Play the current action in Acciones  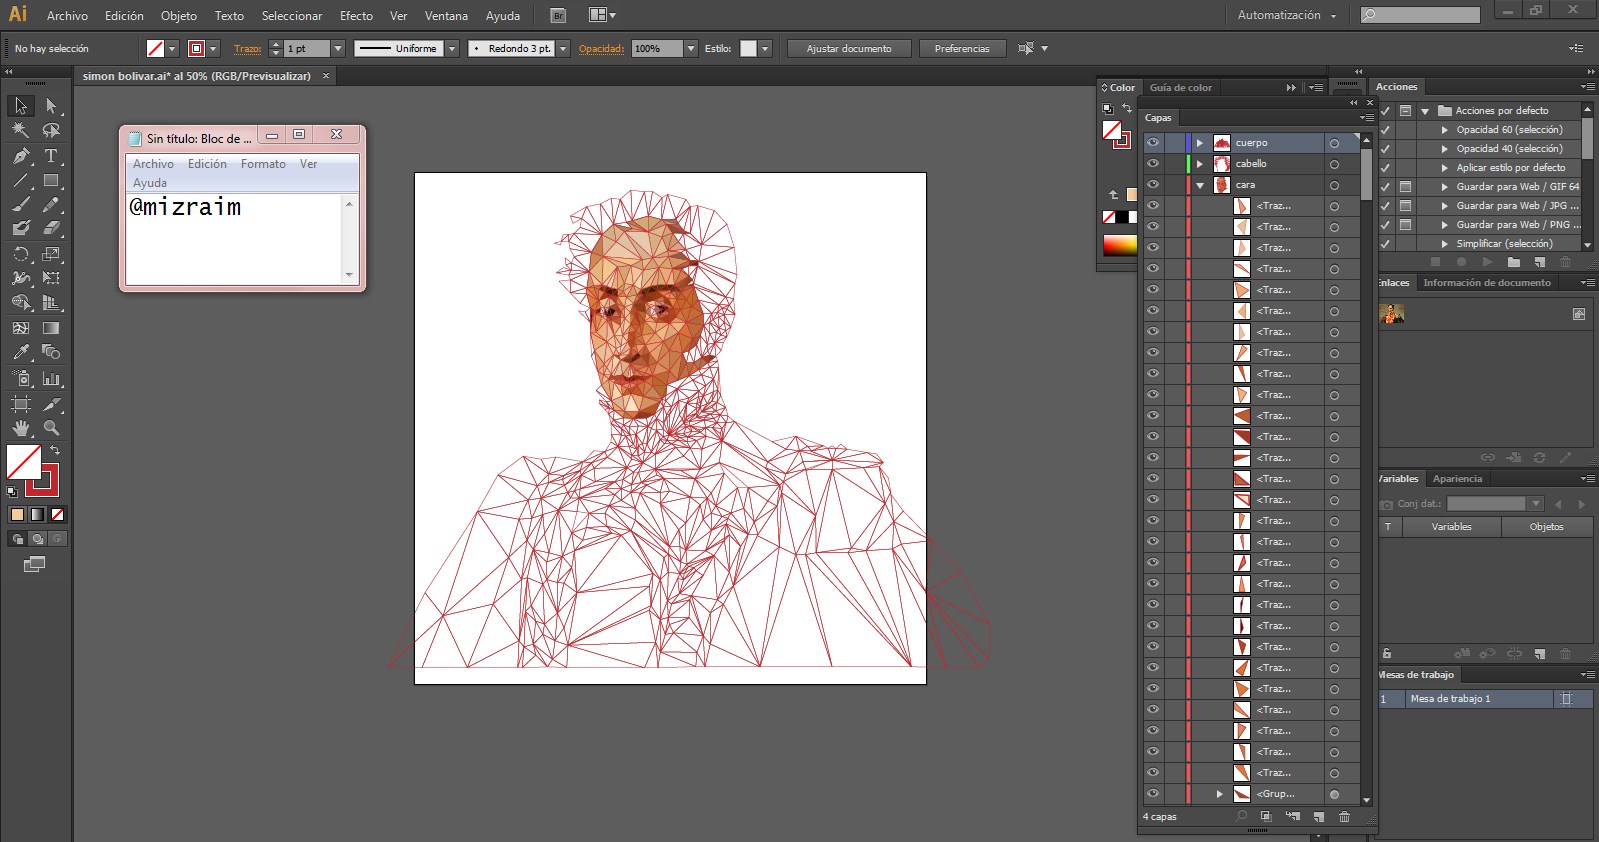click(x=1487, y=262)
